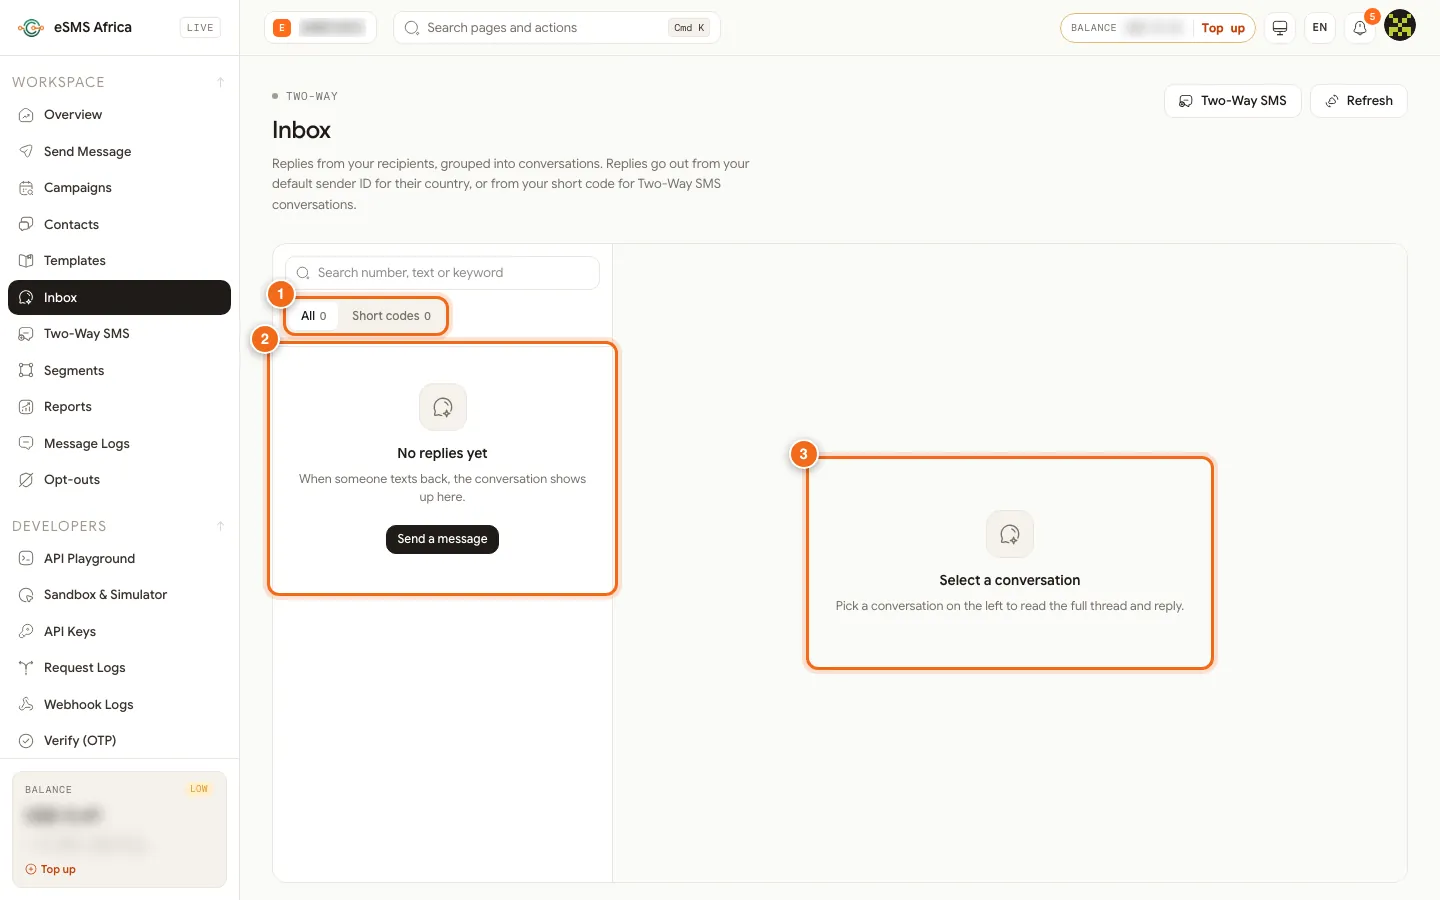Open the EN language selector

pyautogui.click(x=1320, y=28)
